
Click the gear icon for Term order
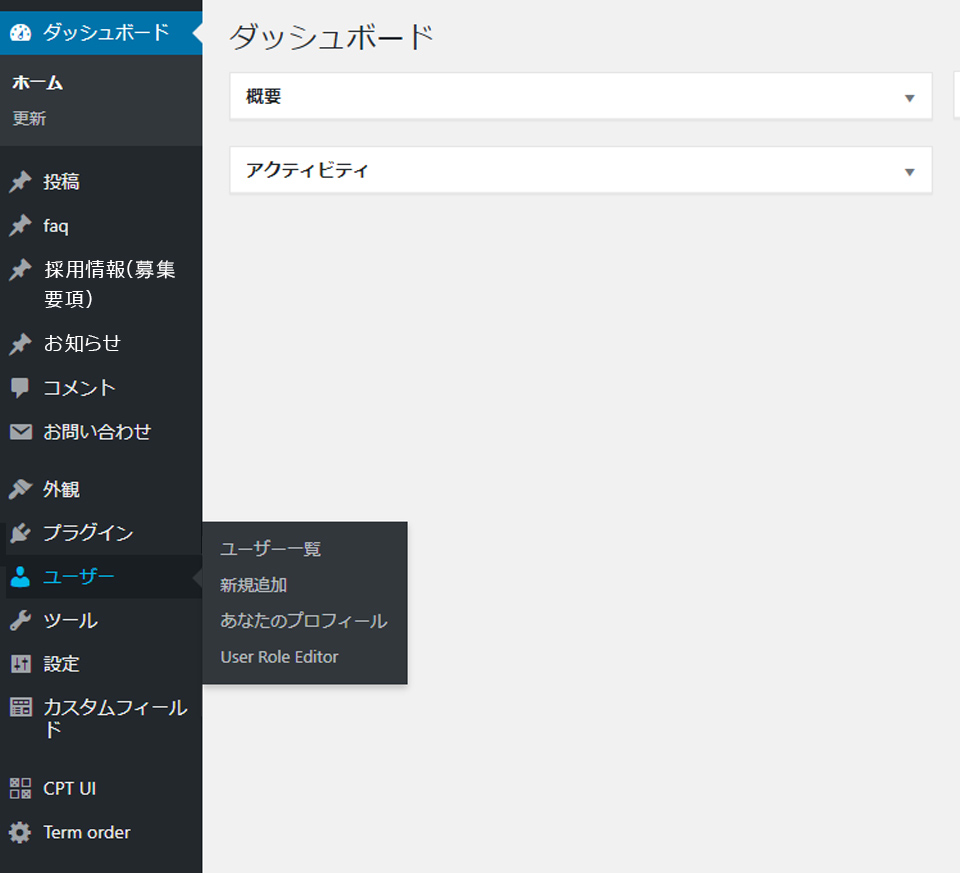[x=20, y=832]
